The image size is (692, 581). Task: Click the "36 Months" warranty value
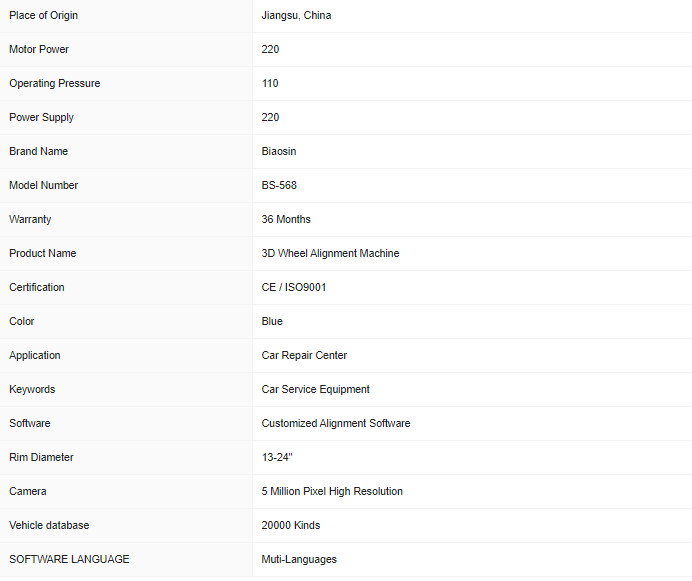tap(286, 219)
